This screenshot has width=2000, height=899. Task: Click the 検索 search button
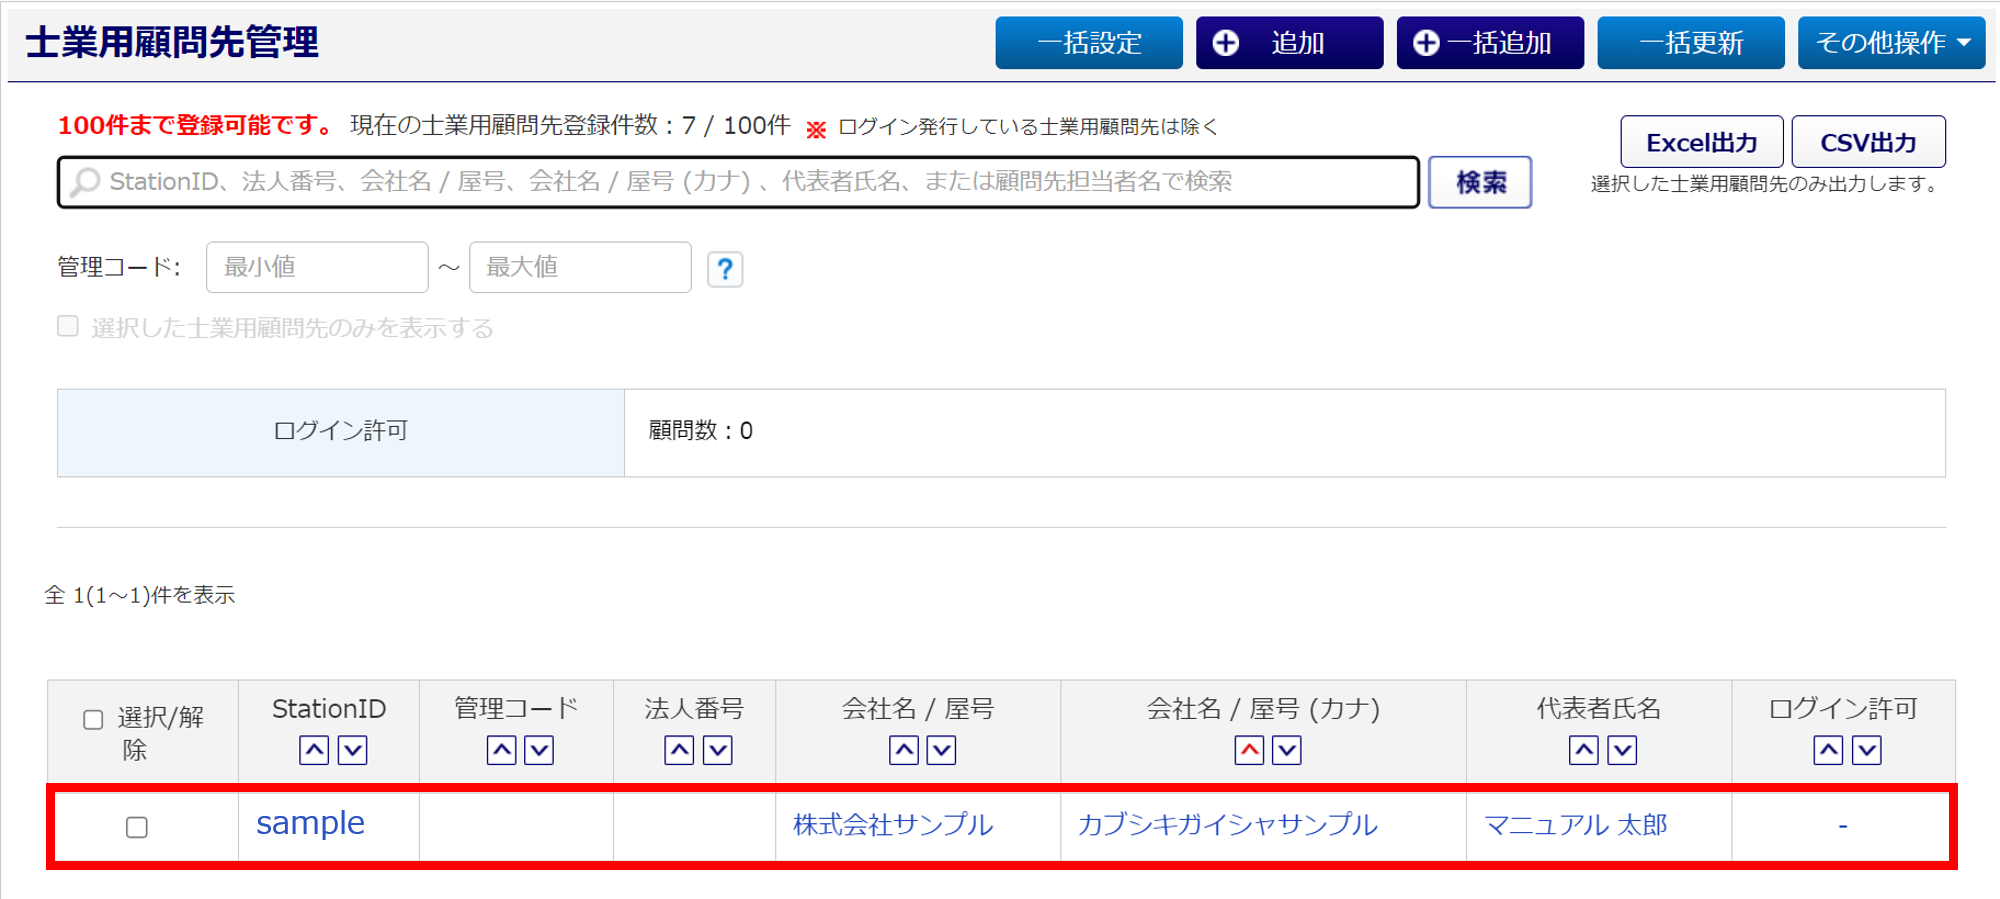click(1480, 182)
